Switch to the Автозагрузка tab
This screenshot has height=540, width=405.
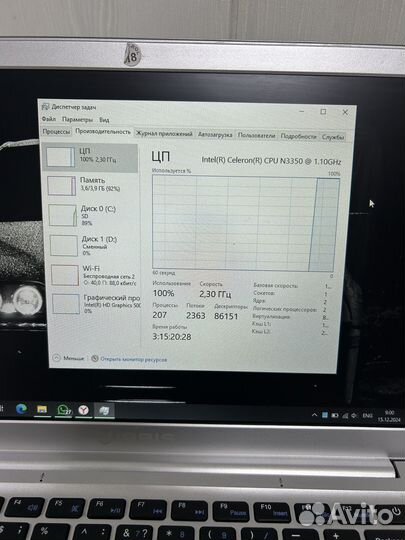(x=215, y=135)
